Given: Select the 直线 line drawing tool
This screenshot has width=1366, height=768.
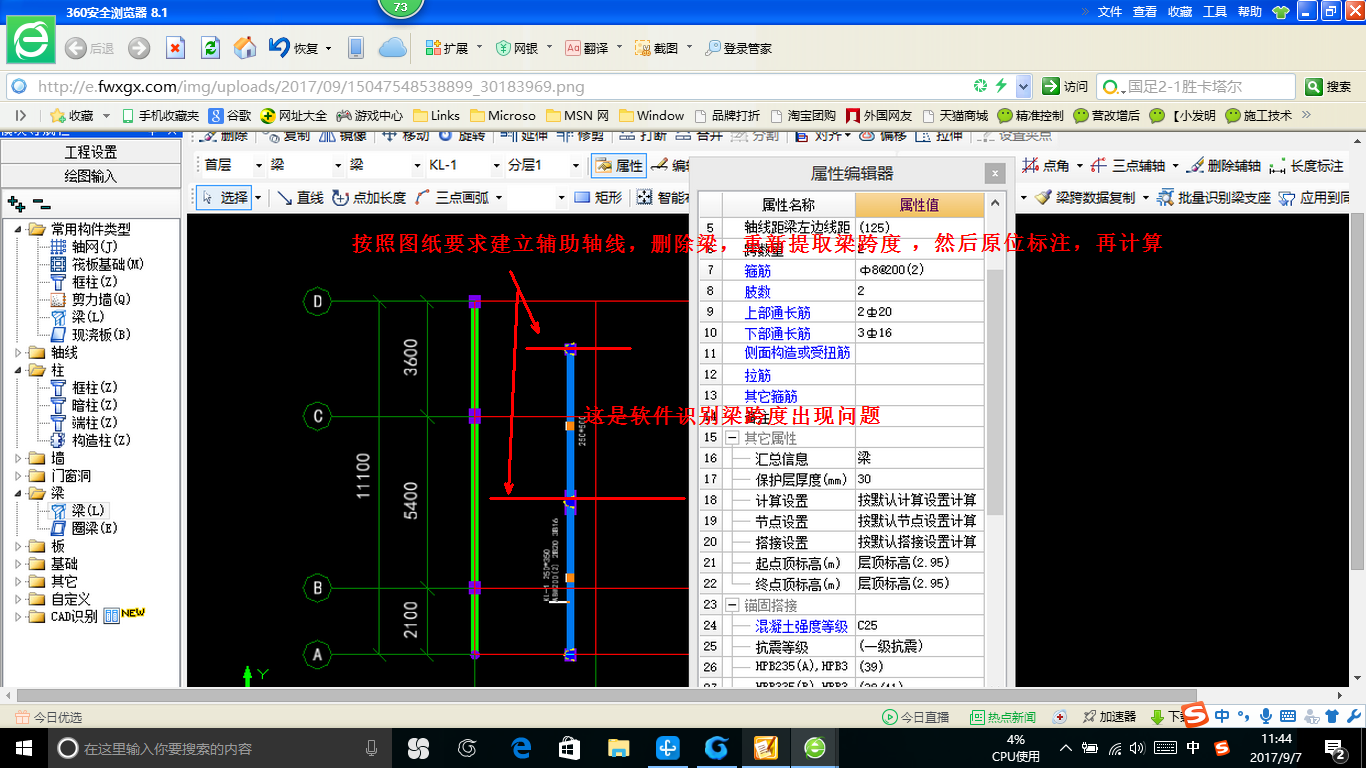Looking at the screenshot, I should [300, 198].
